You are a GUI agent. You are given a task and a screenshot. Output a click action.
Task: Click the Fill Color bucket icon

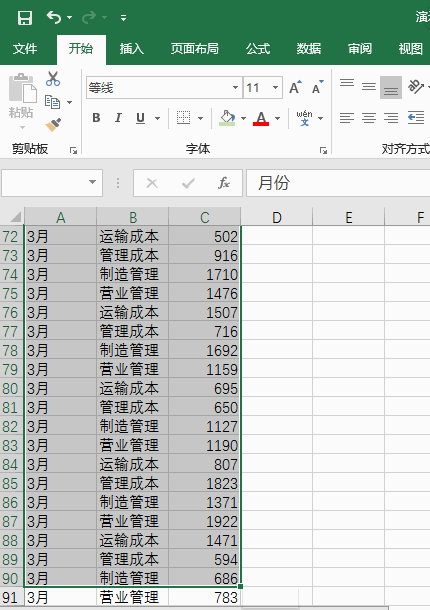(x=227, y=118)
